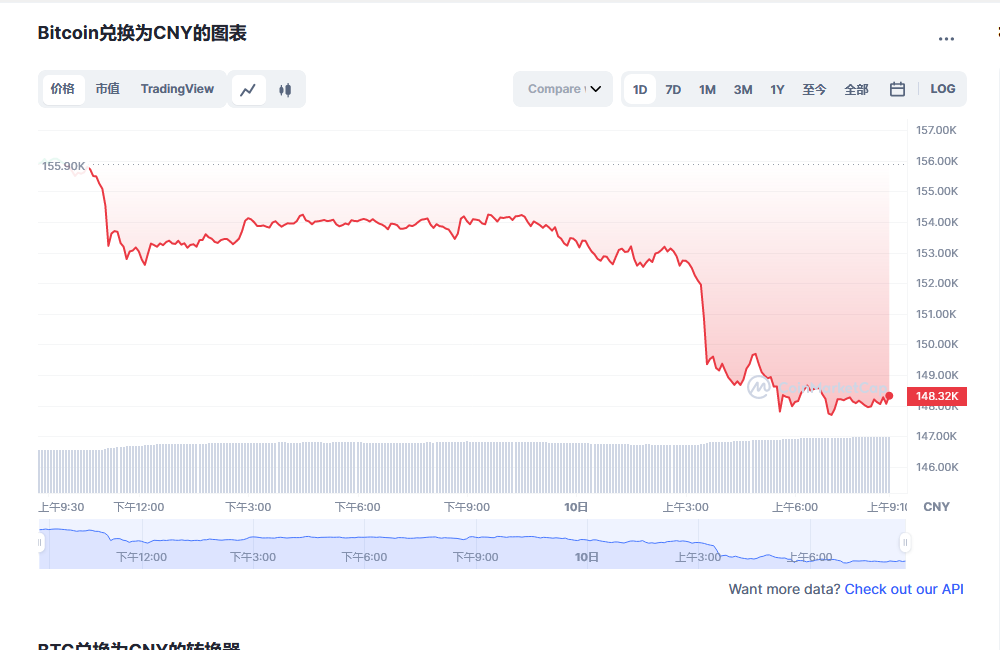Select the 7D time range
Viewport: 1000px width, 650px height.
tap(673, 89)
